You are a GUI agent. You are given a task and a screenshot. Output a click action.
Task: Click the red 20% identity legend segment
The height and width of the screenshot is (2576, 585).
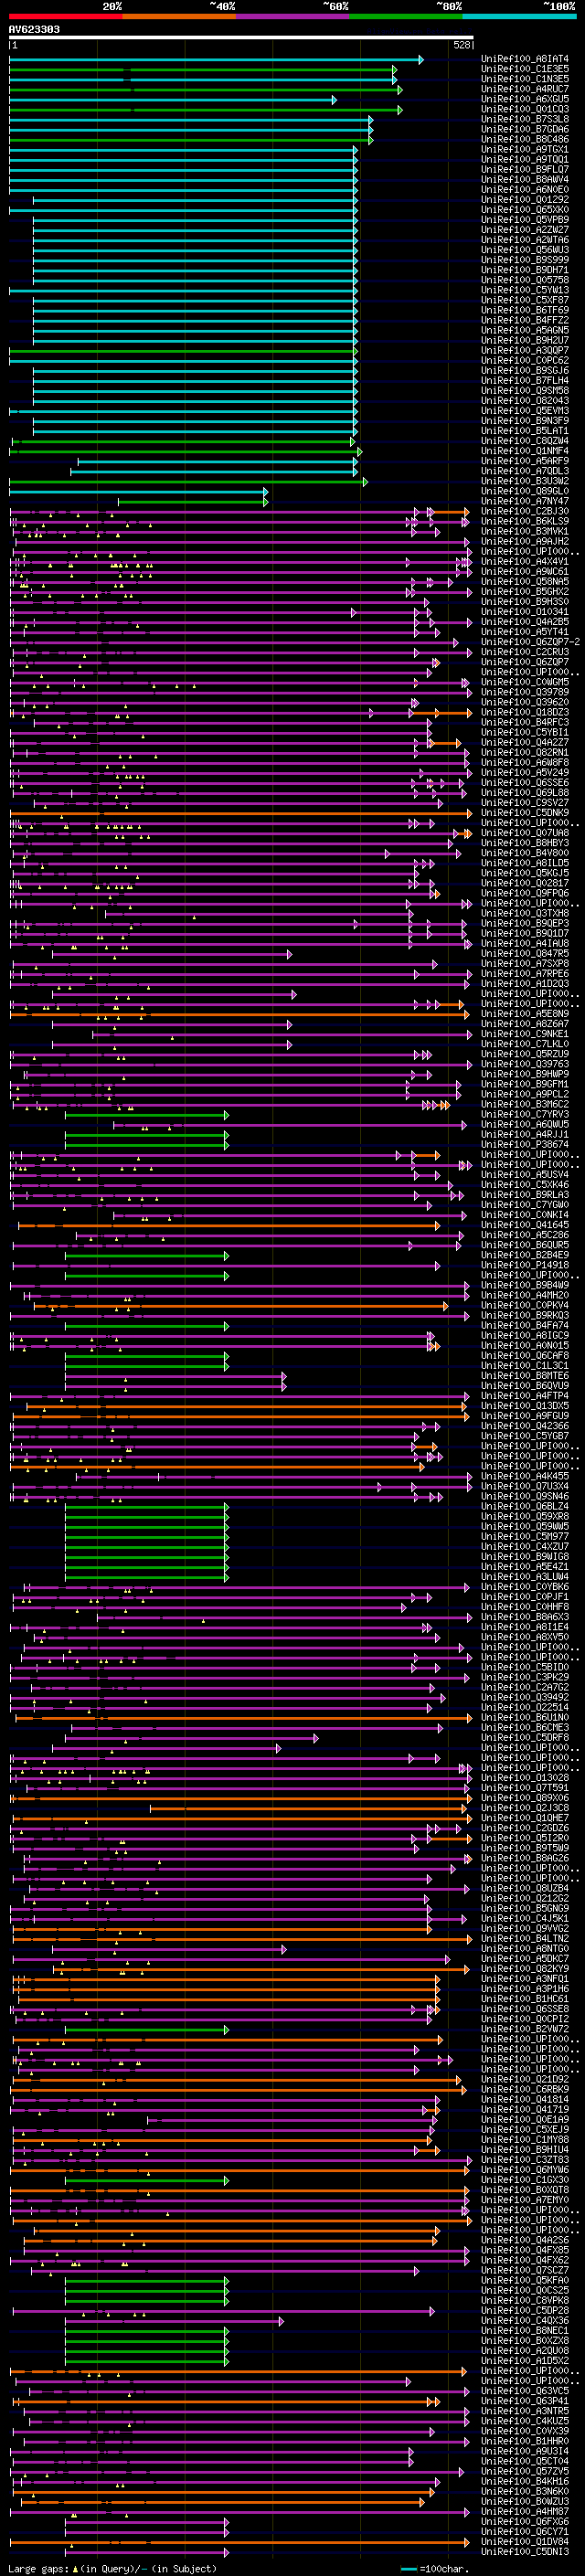[66, 16]
